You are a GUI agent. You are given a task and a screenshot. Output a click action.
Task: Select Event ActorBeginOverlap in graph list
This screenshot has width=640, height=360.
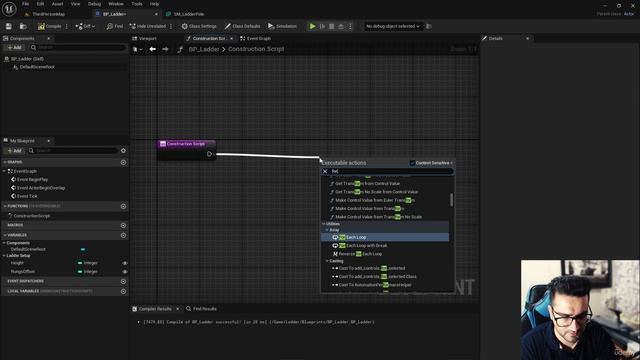click(x=41, y=188)
